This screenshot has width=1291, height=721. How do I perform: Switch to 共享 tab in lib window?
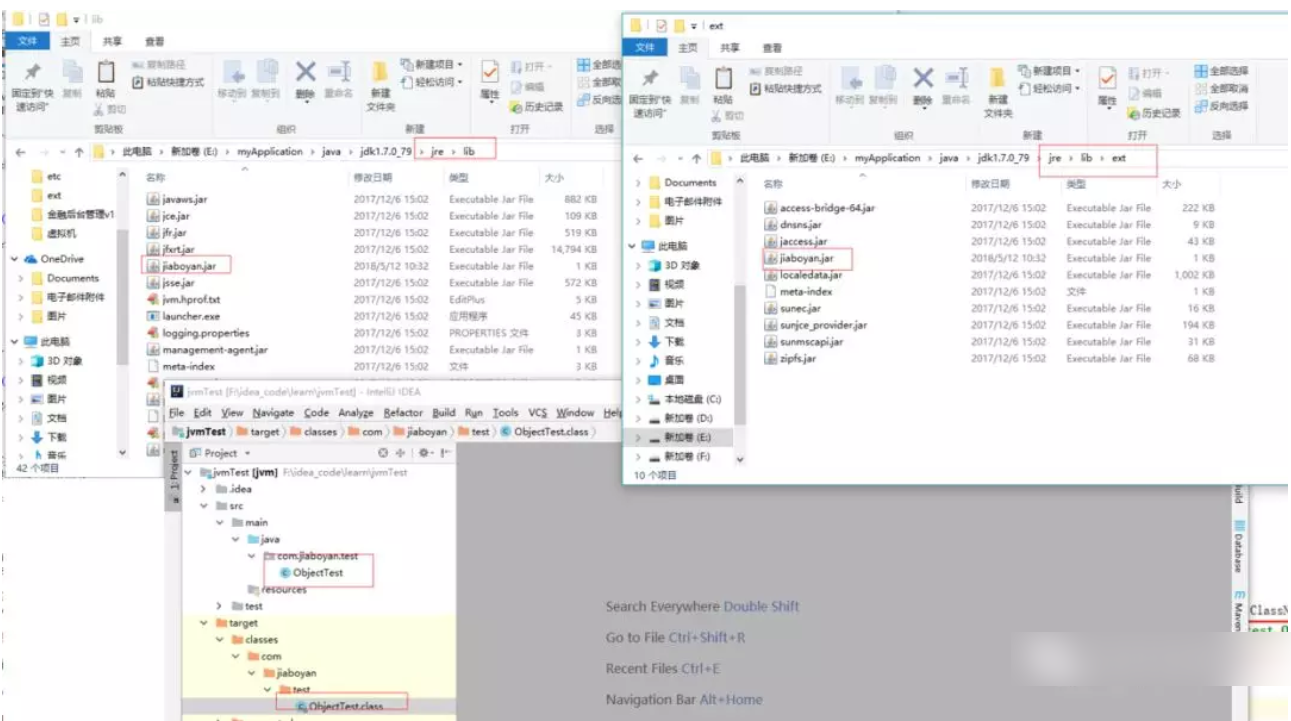(112, 41)
